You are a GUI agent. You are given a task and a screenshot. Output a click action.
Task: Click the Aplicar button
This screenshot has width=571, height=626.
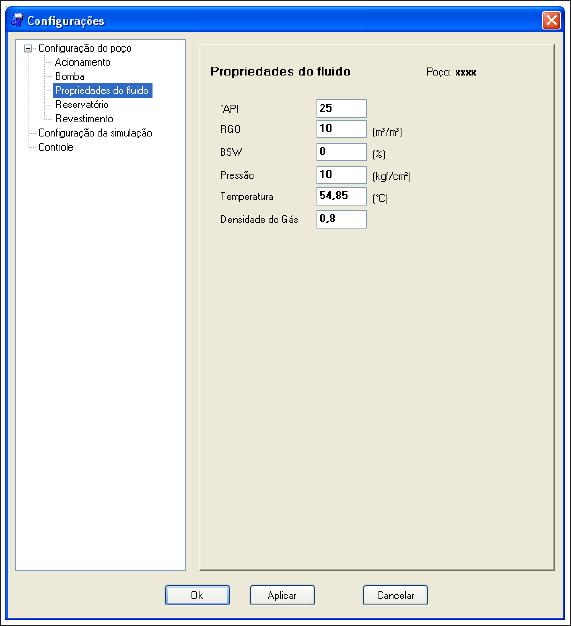tap(282, 595)
